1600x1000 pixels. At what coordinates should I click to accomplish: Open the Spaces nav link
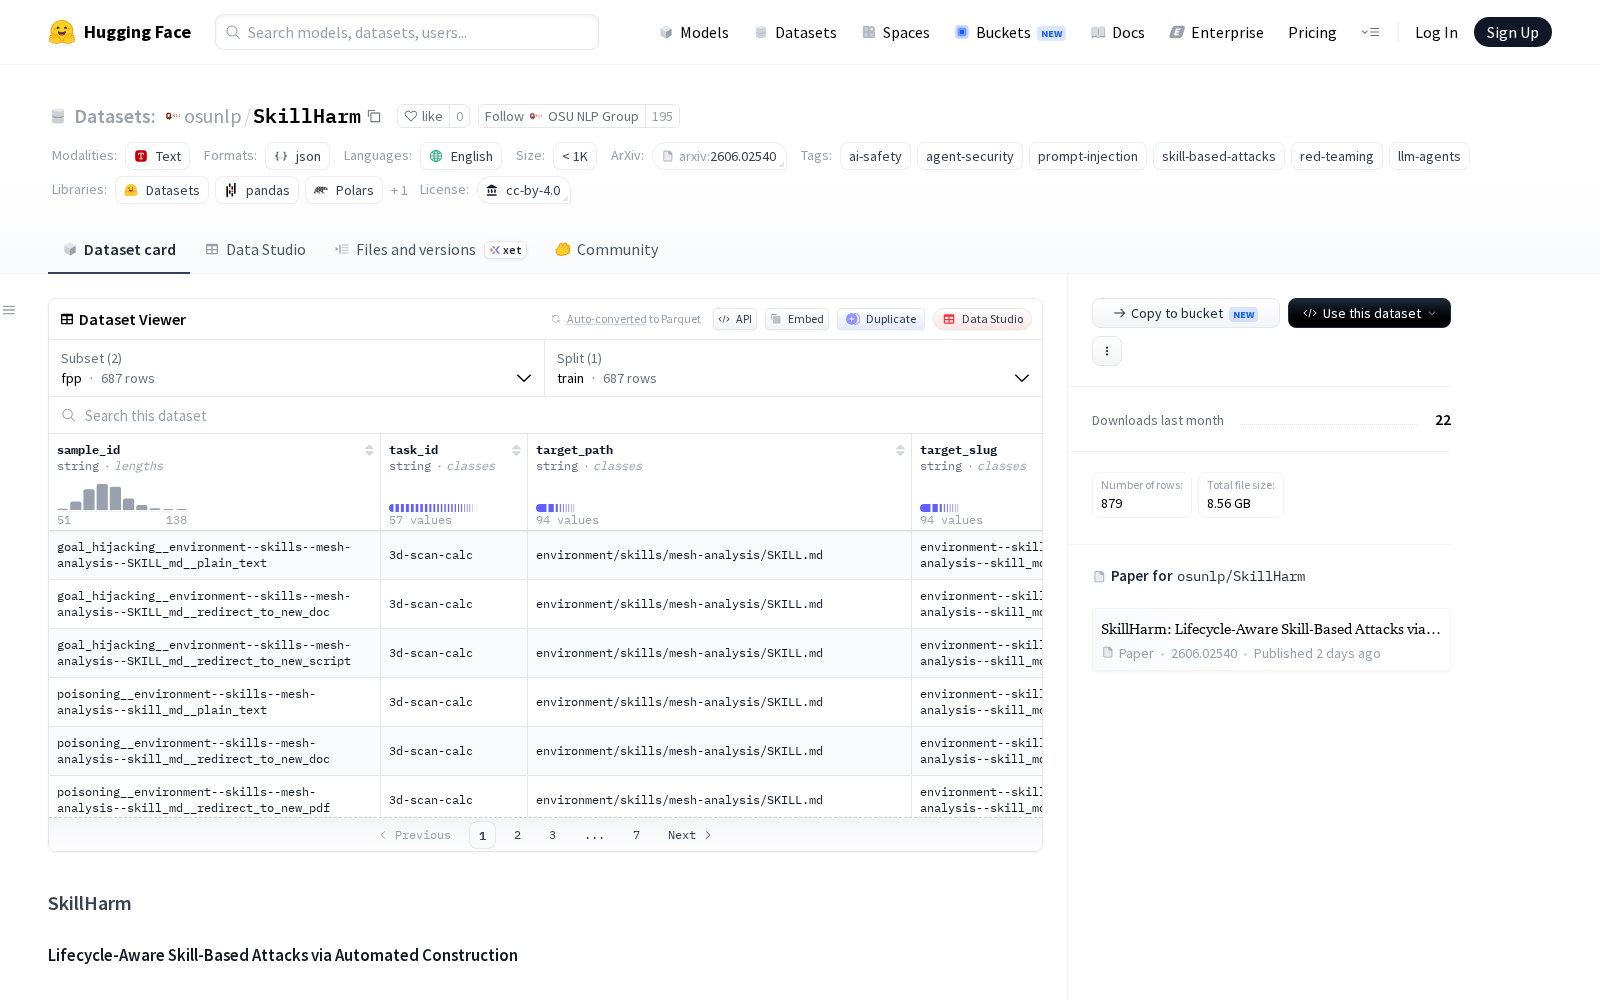[896, 32]
